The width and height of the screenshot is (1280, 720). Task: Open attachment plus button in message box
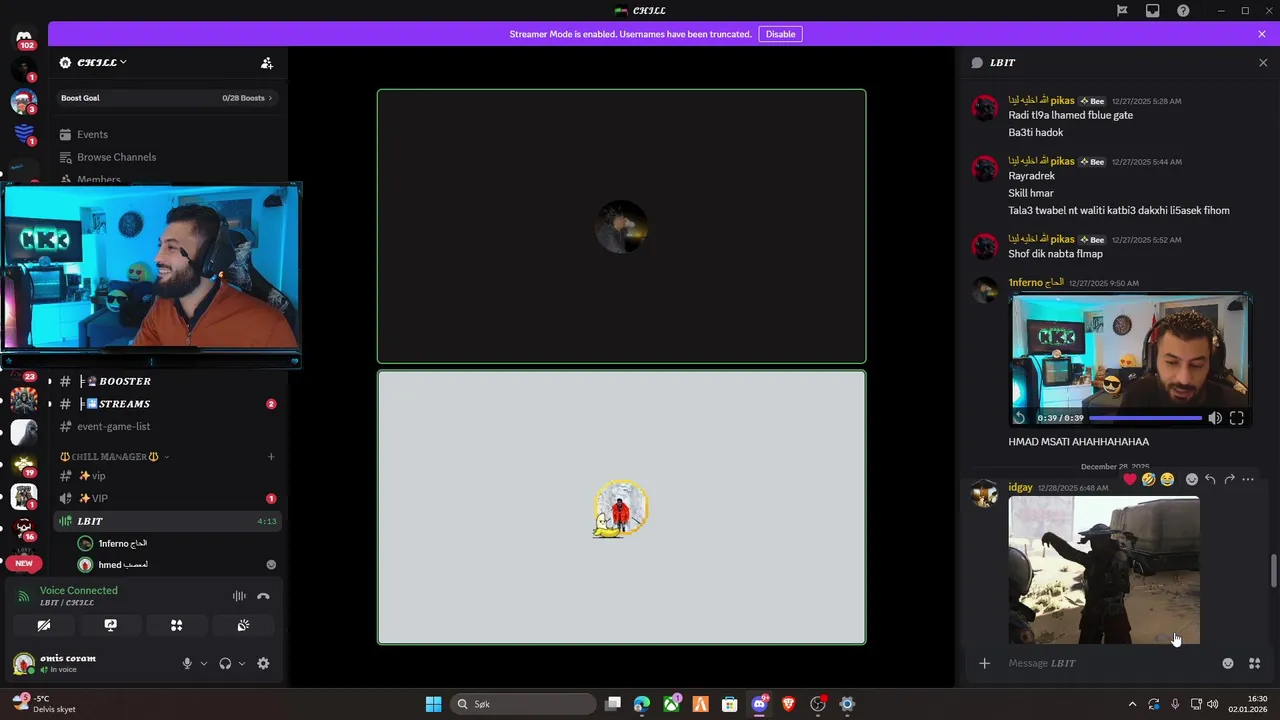click(984, 663)
